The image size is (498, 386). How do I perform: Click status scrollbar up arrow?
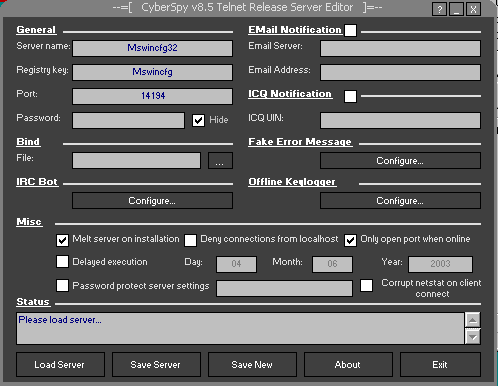point(473,320)
